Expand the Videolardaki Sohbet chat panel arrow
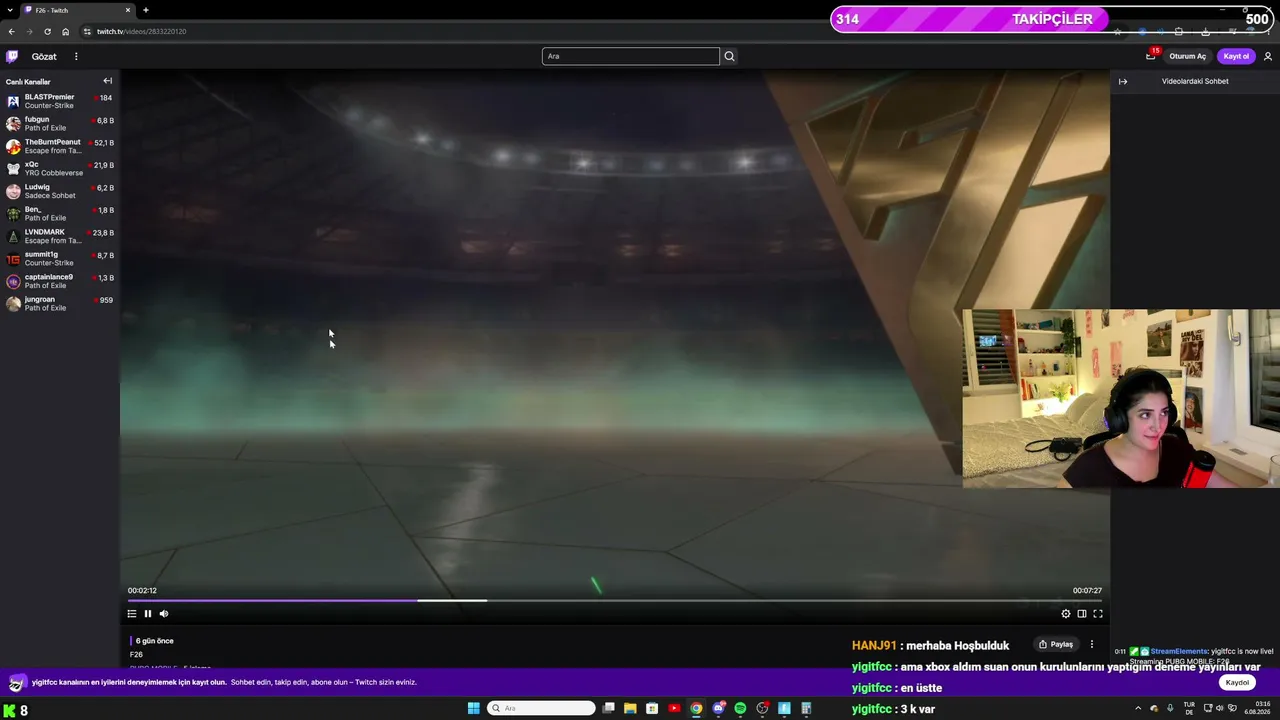 coord(1123,82)
